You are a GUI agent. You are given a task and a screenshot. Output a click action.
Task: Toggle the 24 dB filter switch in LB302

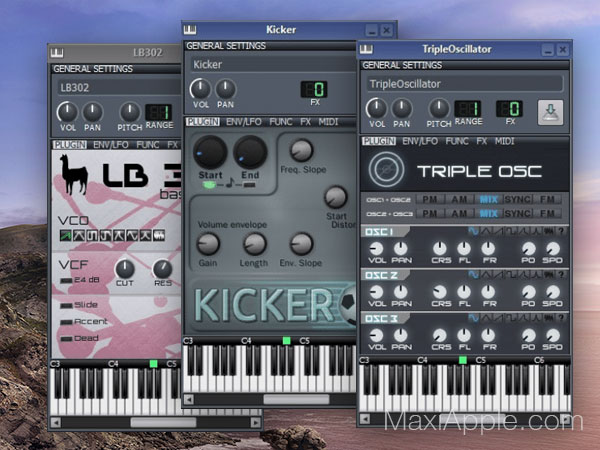[66, 280]
